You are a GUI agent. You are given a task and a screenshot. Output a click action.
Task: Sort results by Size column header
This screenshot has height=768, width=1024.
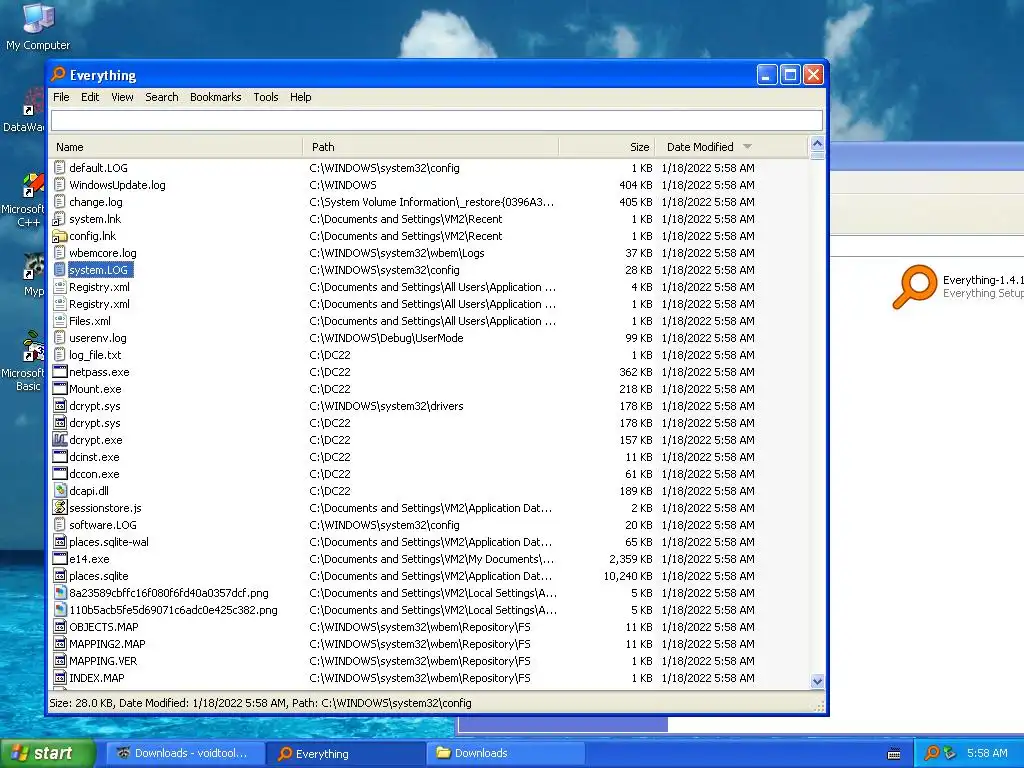click(607, 147)
